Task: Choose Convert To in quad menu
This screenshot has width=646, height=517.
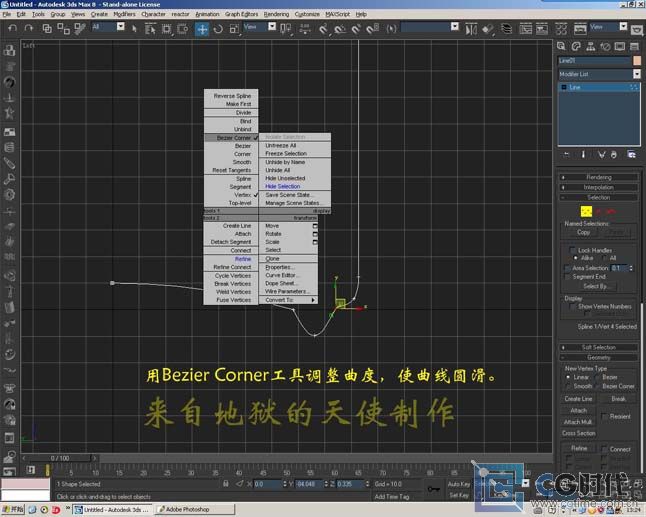Action: [x=288, y=300]
